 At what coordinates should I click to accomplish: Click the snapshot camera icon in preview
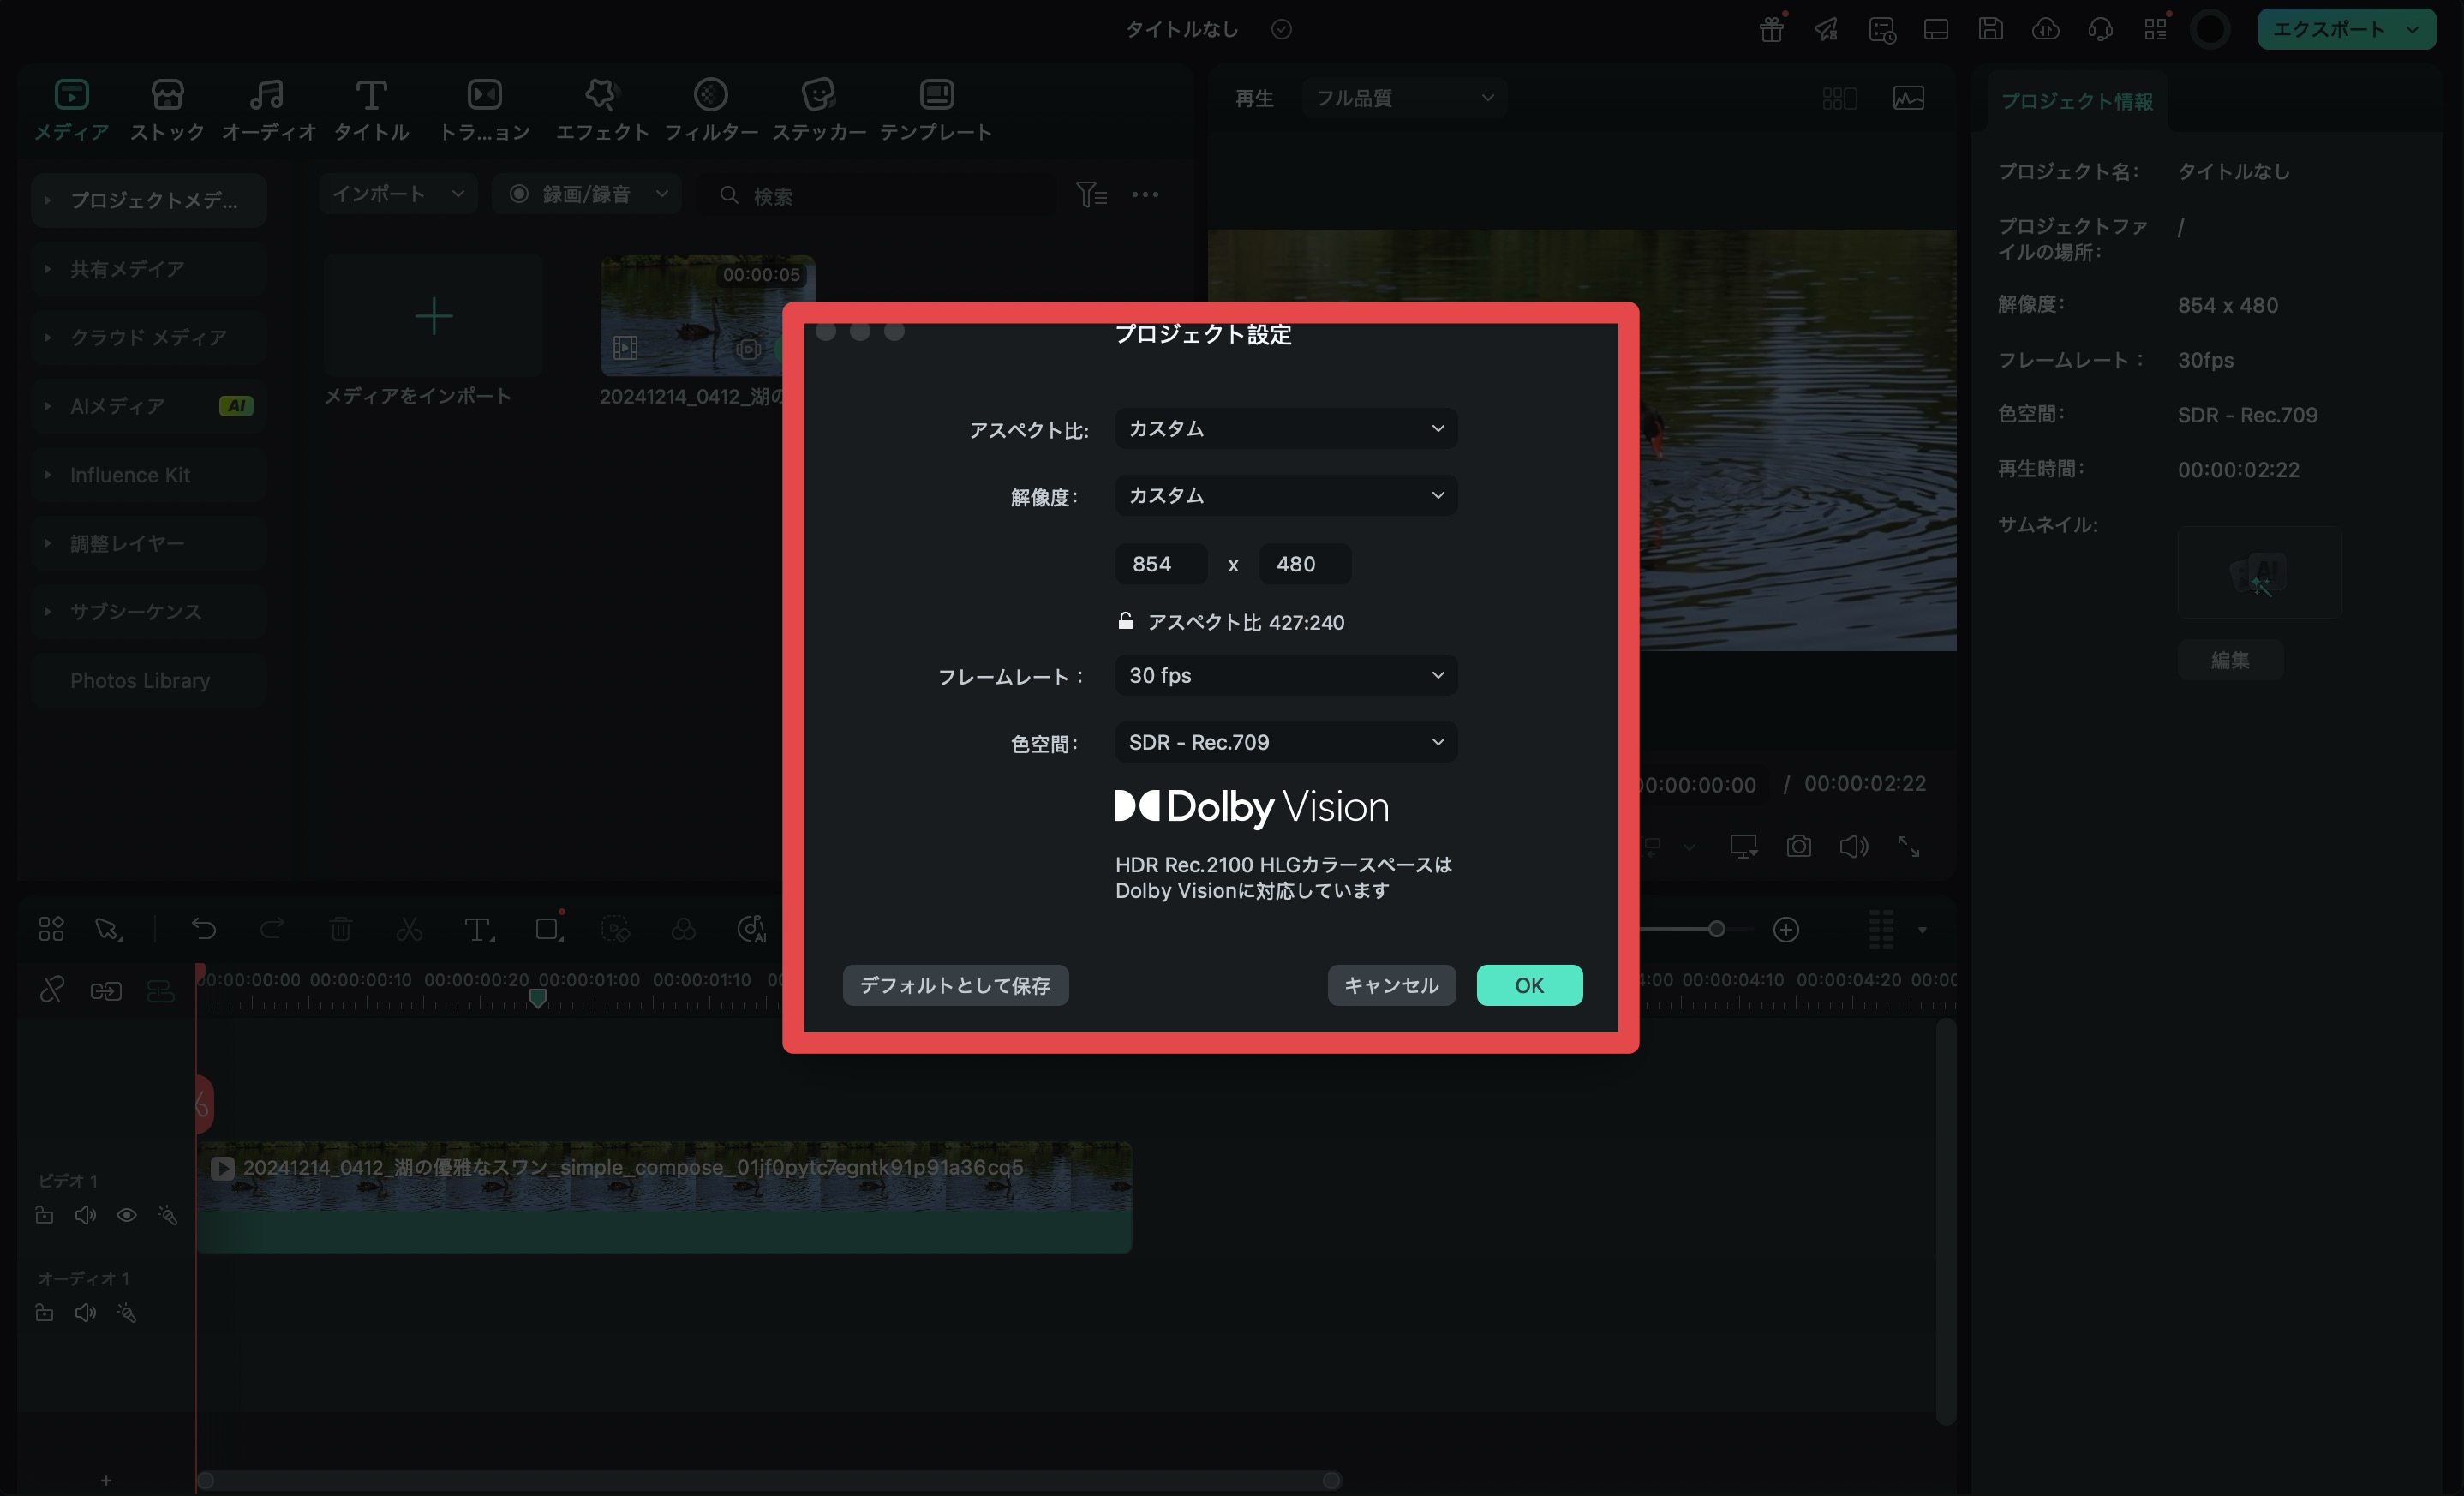pos(1799,847)
